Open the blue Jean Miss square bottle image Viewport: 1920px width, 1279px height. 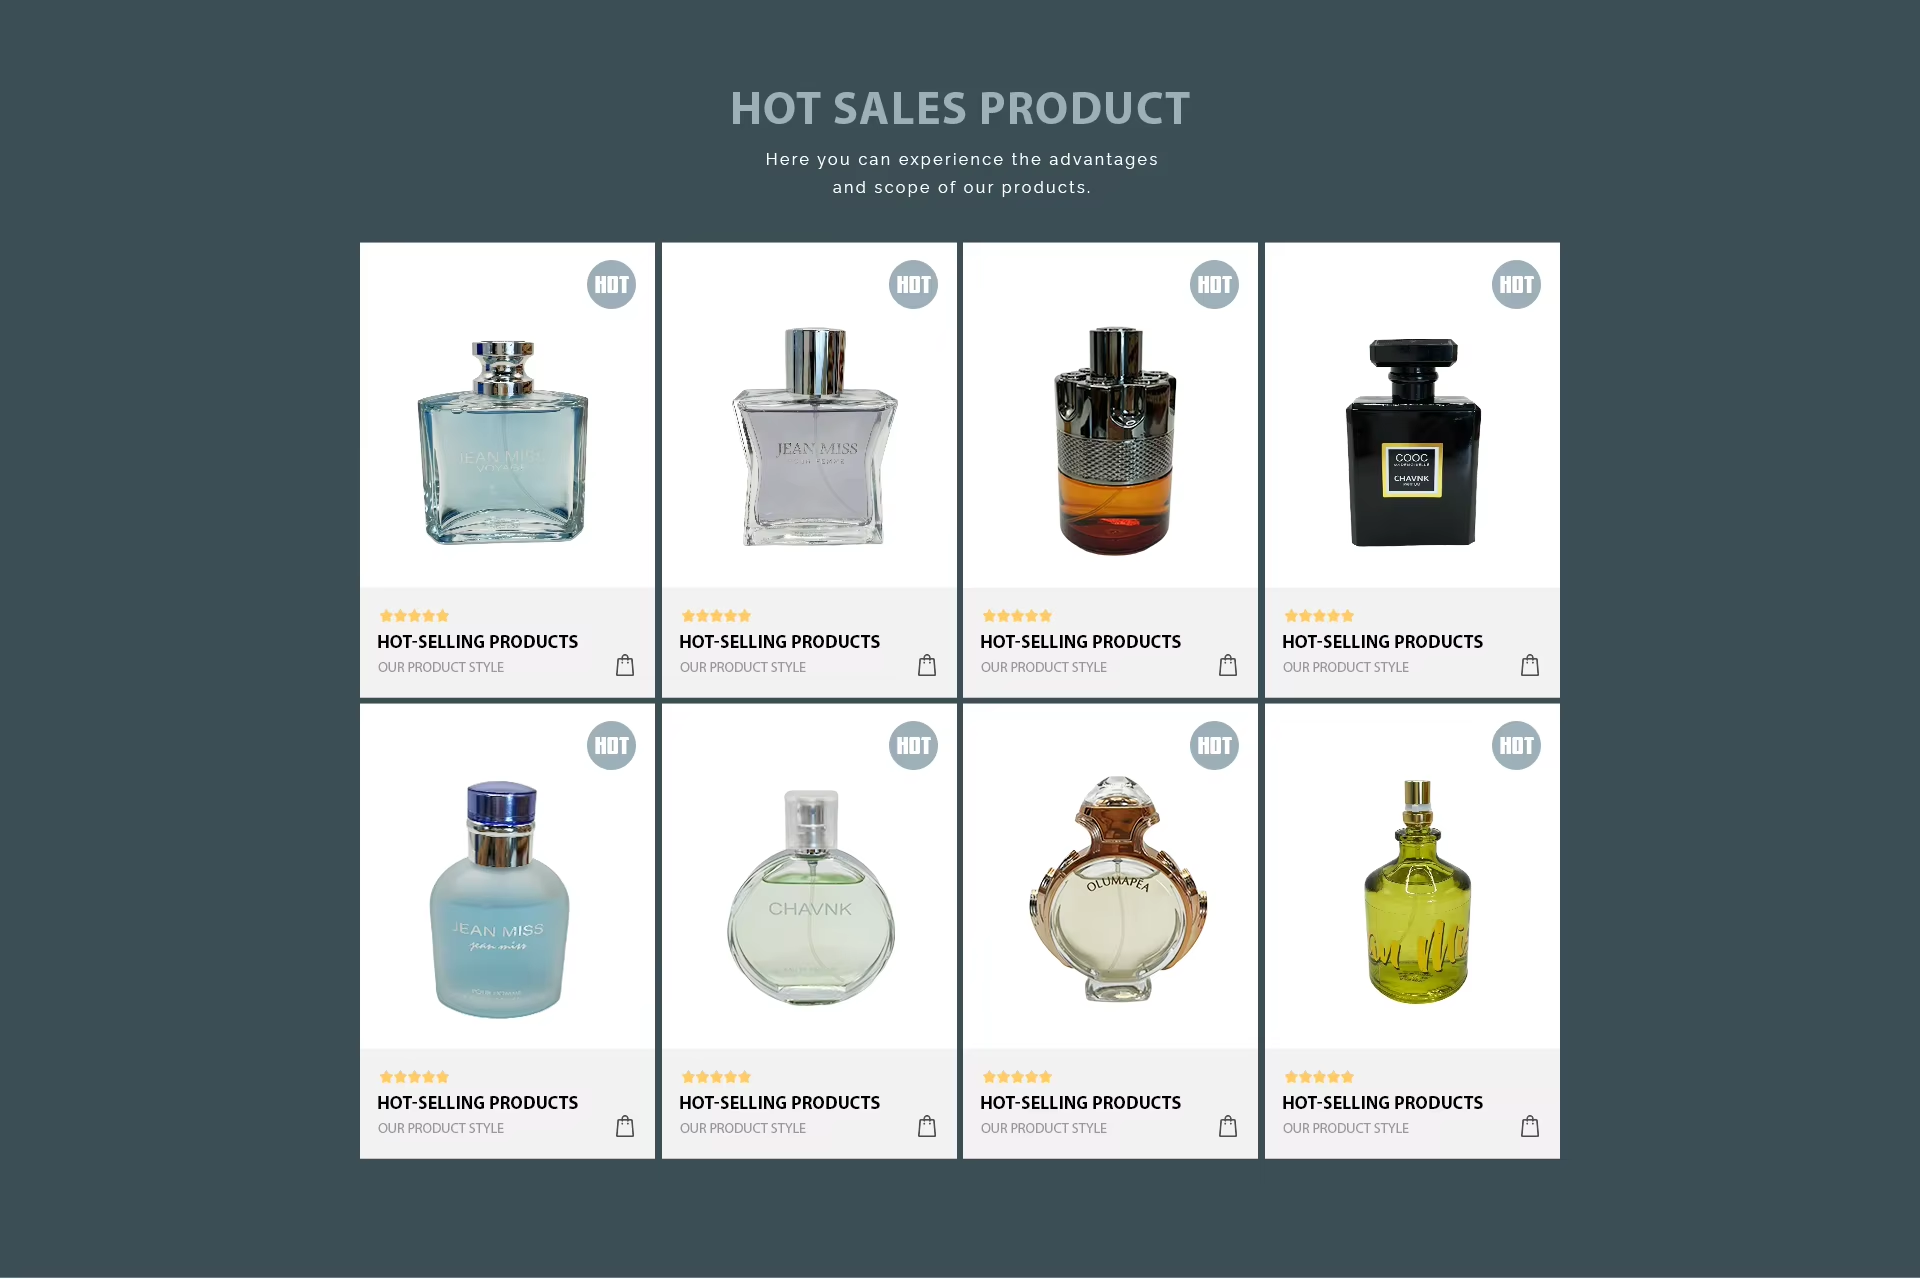pos(503,442)
